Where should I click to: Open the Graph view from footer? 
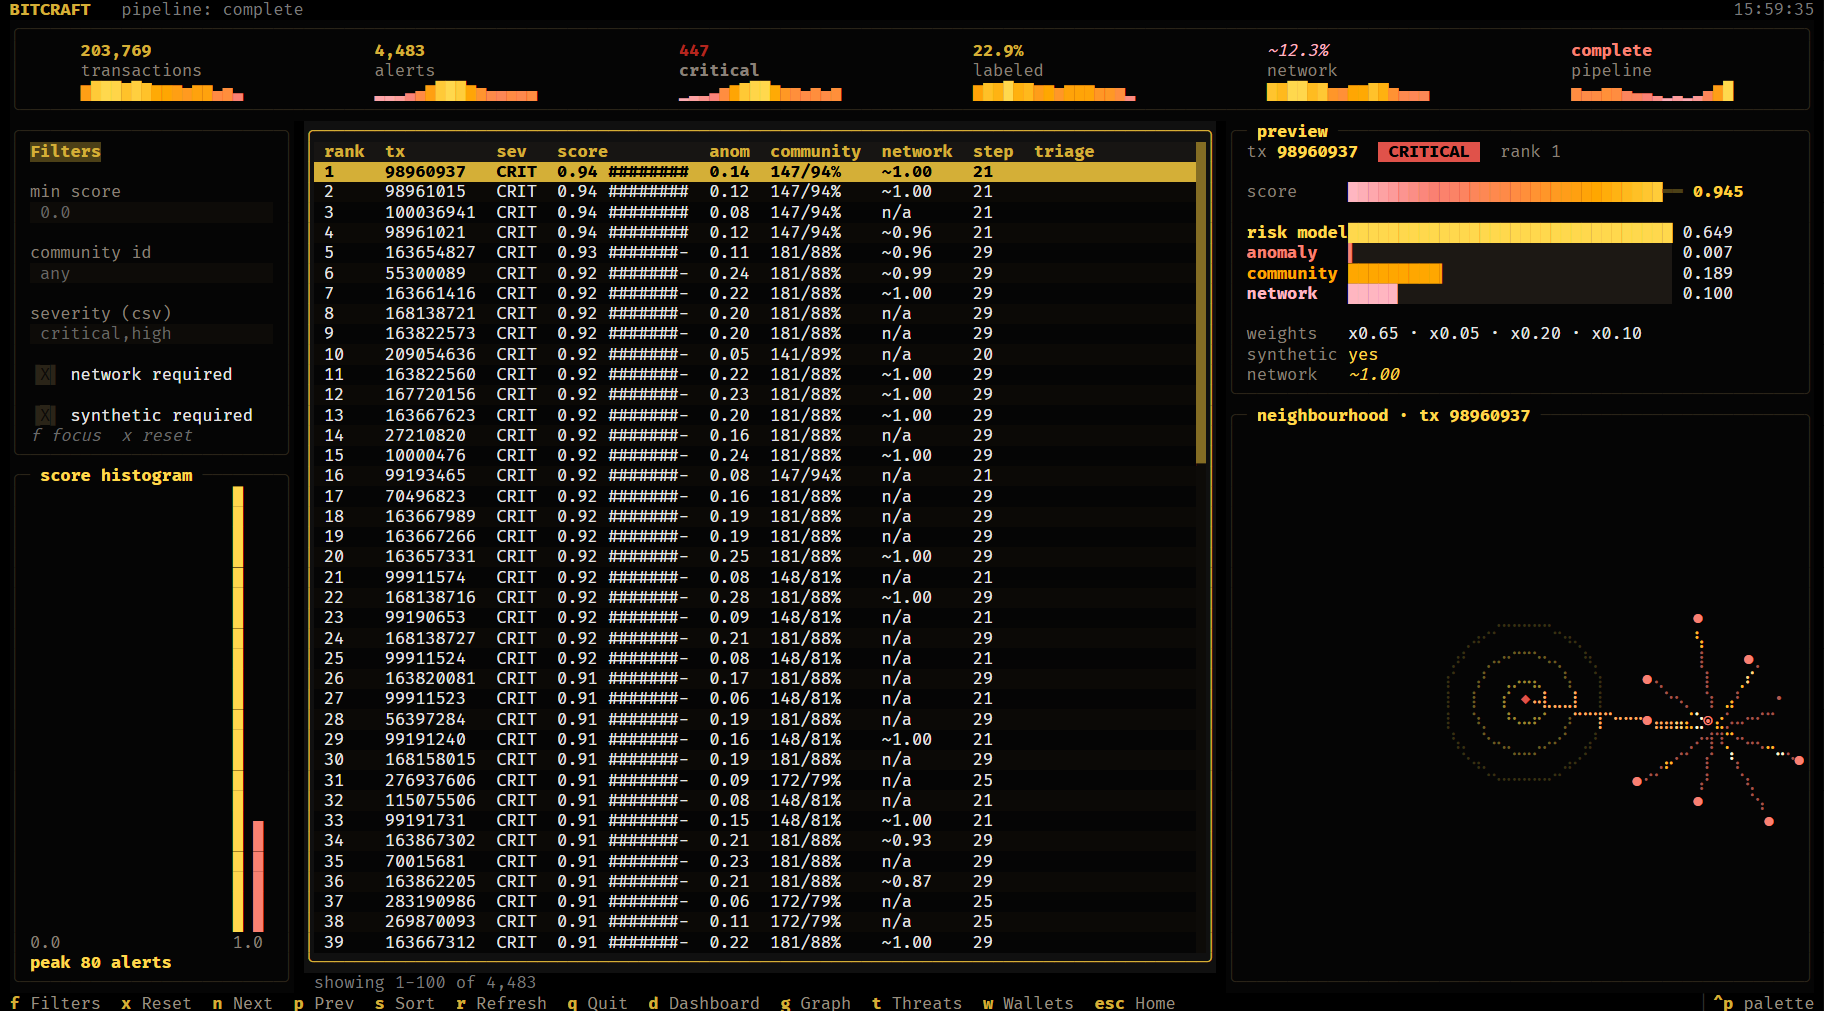[x=815, y=1002]
